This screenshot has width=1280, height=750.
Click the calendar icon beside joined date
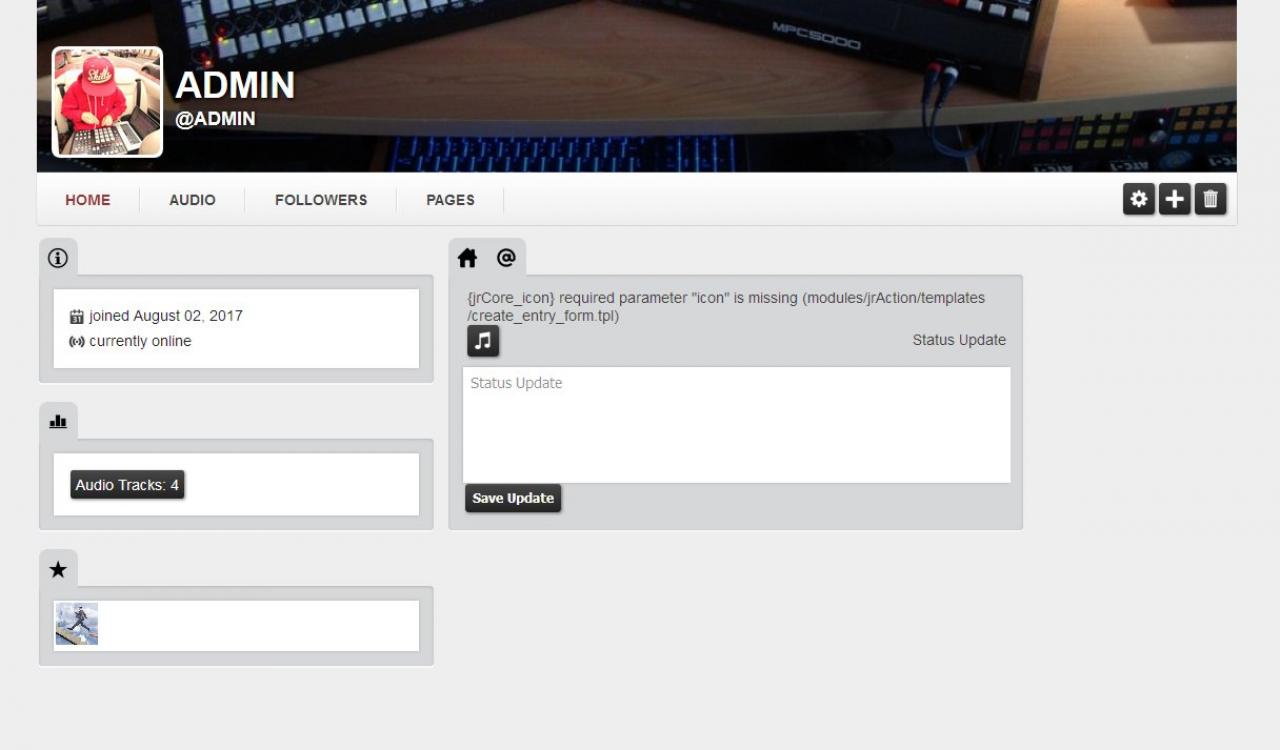pos(76,317)
